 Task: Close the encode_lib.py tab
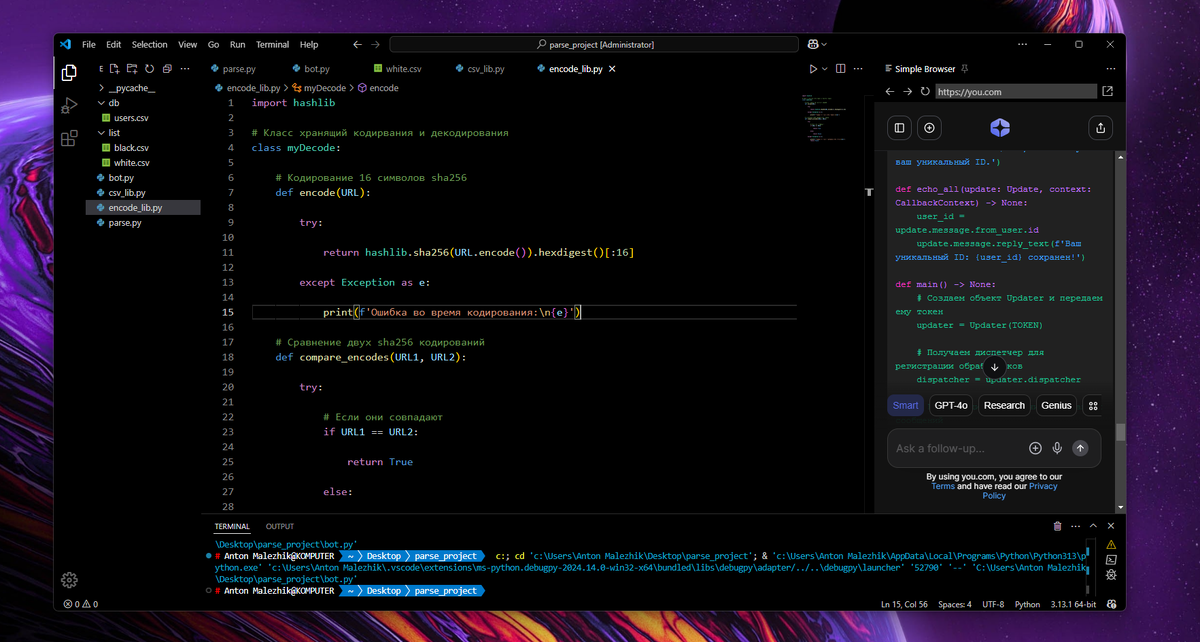pos(612,69)
